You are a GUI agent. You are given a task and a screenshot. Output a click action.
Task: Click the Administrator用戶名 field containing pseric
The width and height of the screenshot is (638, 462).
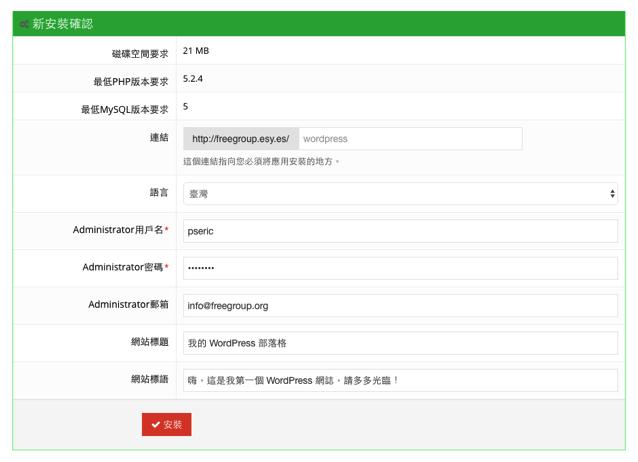click(400, 231)
